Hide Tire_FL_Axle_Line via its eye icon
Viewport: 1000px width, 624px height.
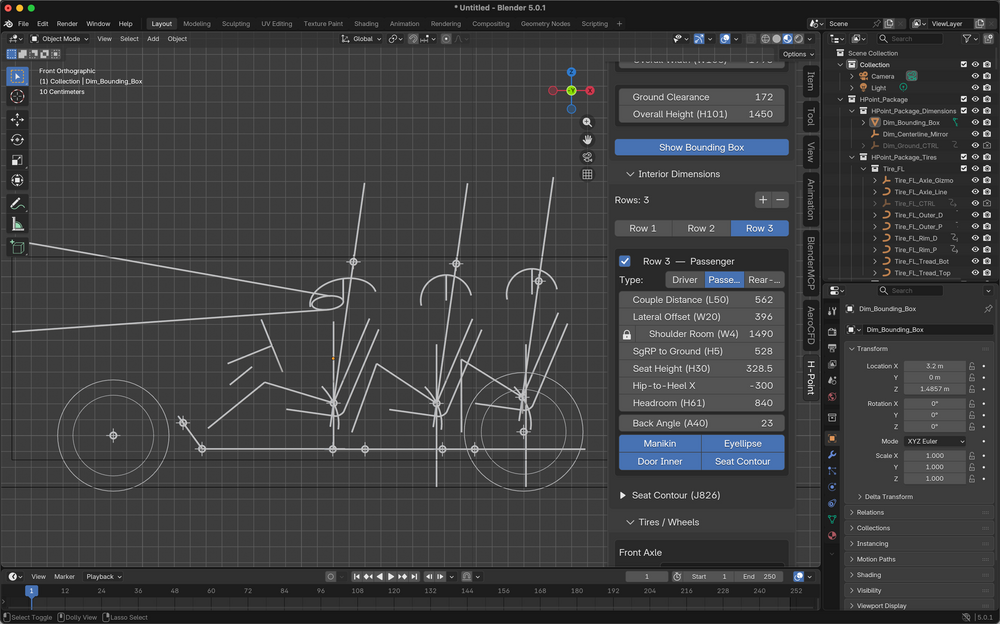(975, 192)
